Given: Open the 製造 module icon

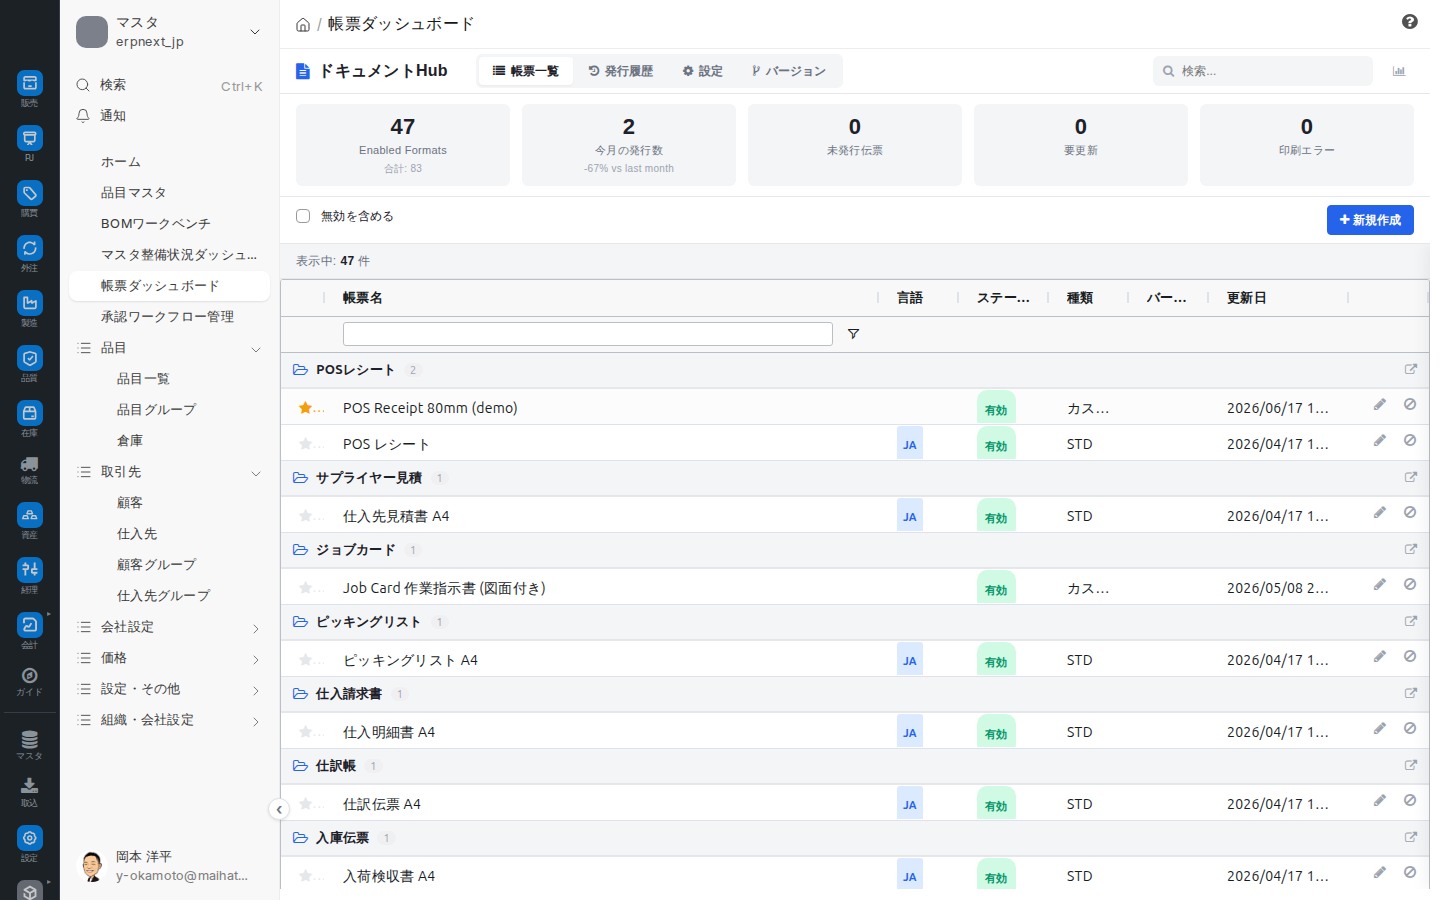Looking at the screenshot, I should click(29, 303).
